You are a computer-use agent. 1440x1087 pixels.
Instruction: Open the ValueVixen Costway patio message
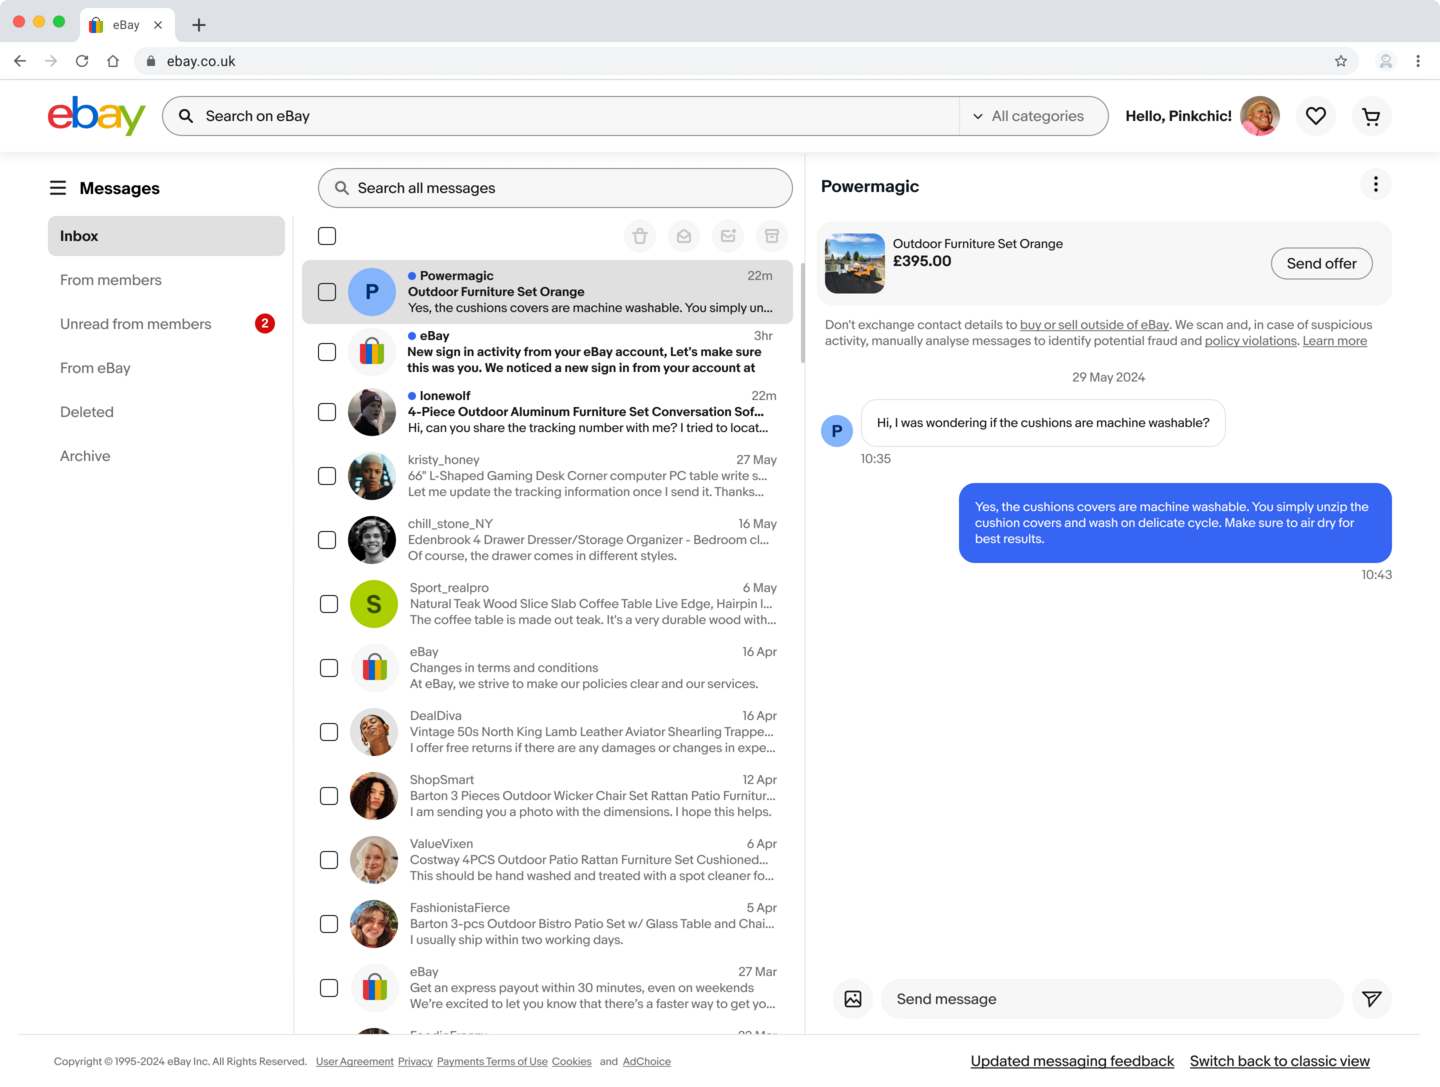[x=548, y=860]
